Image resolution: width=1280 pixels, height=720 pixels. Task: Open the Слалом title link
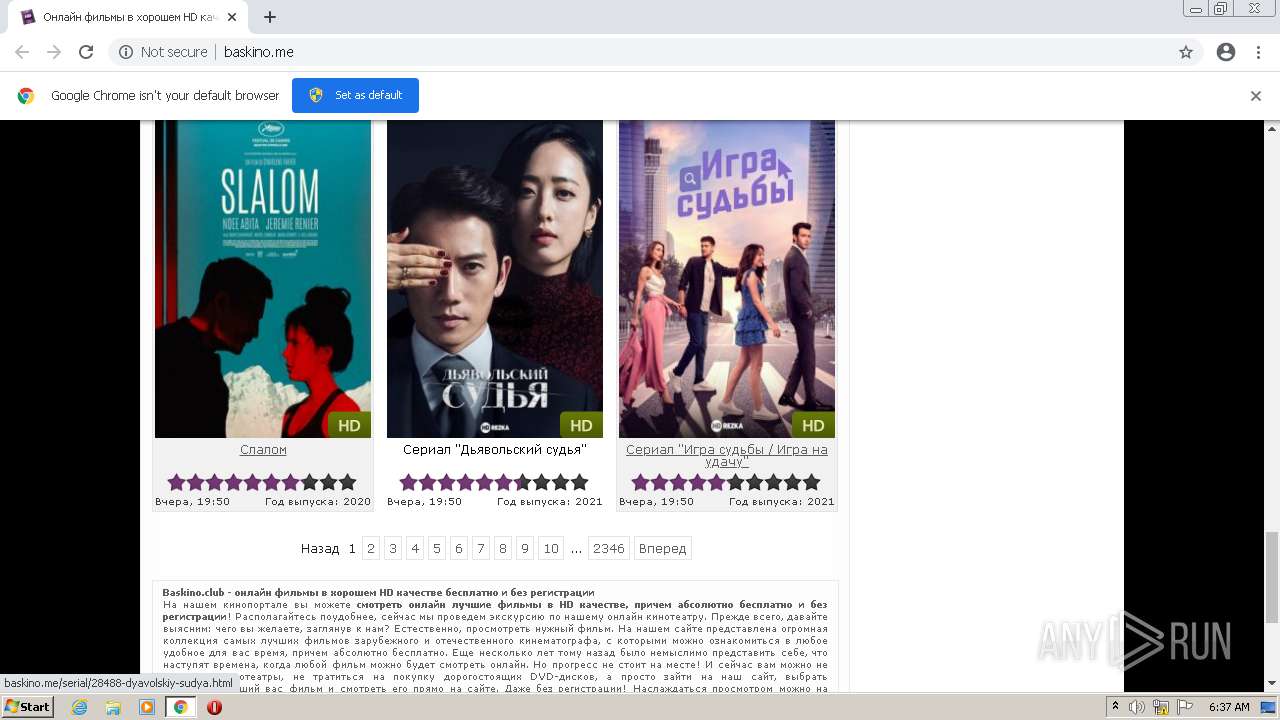click(x=263, y=450)
